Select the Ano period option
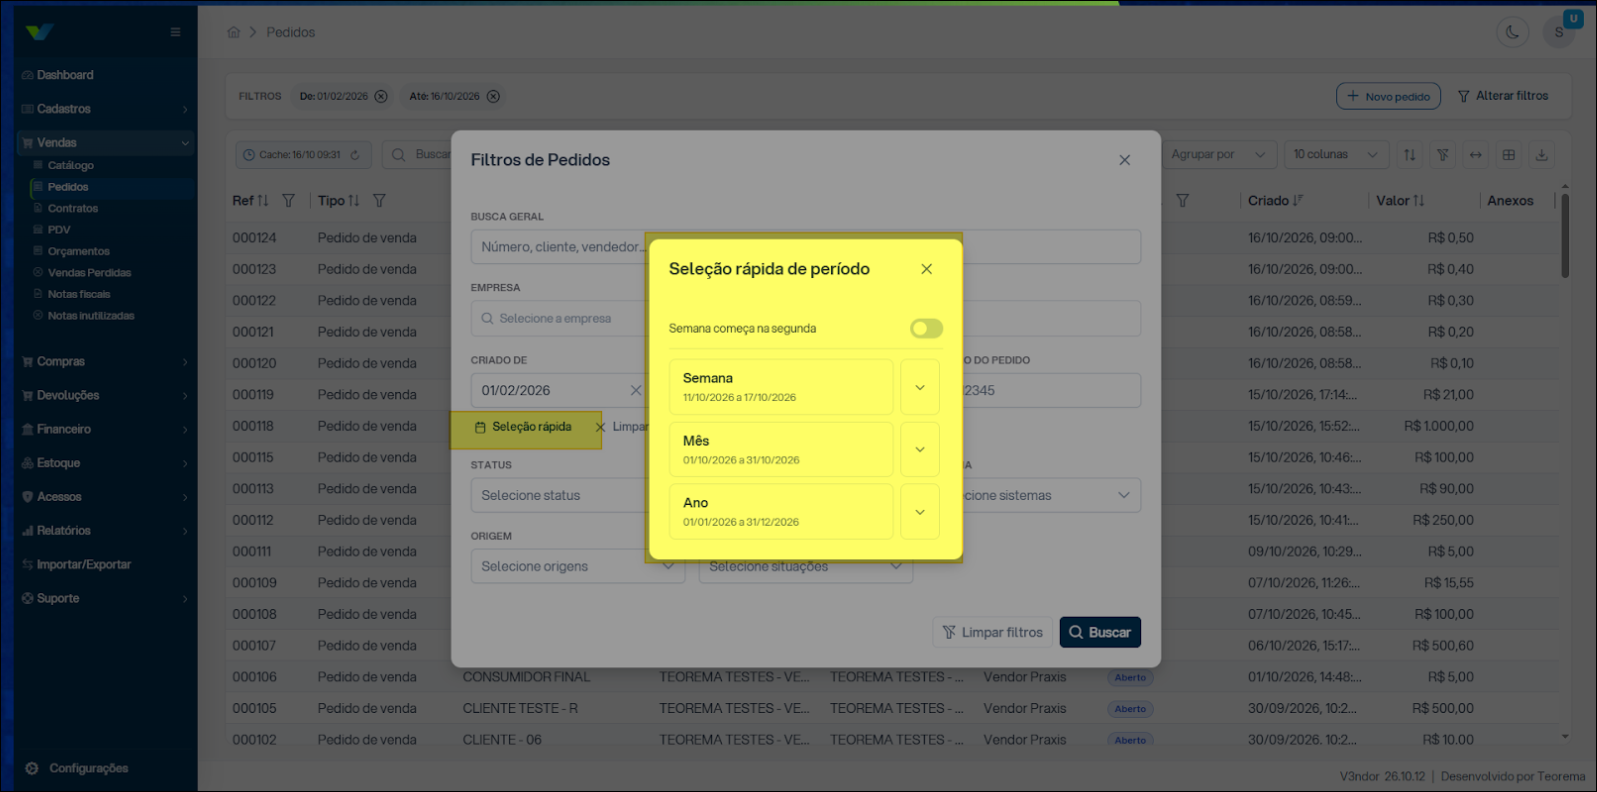Screen dimensions: 1597x792 click(x=781, y=511)
